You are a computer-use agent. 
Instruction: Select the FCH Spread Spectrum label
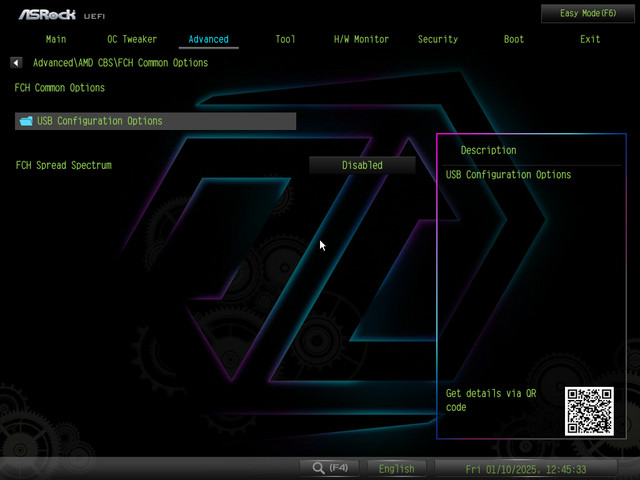64,165
